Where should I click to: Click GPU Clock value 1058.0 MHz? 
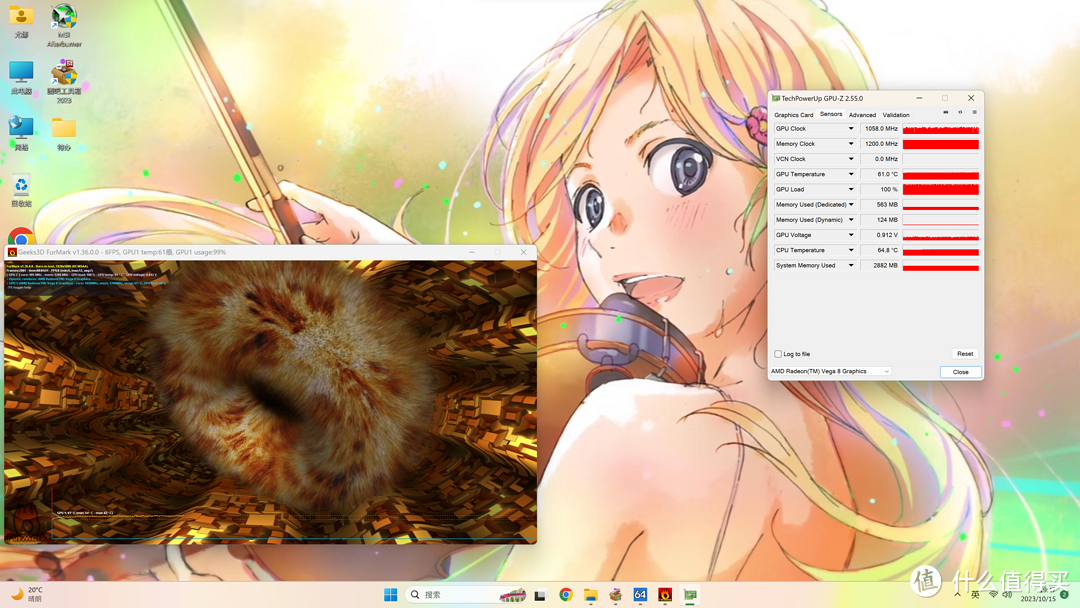click(x=880, y=129)
